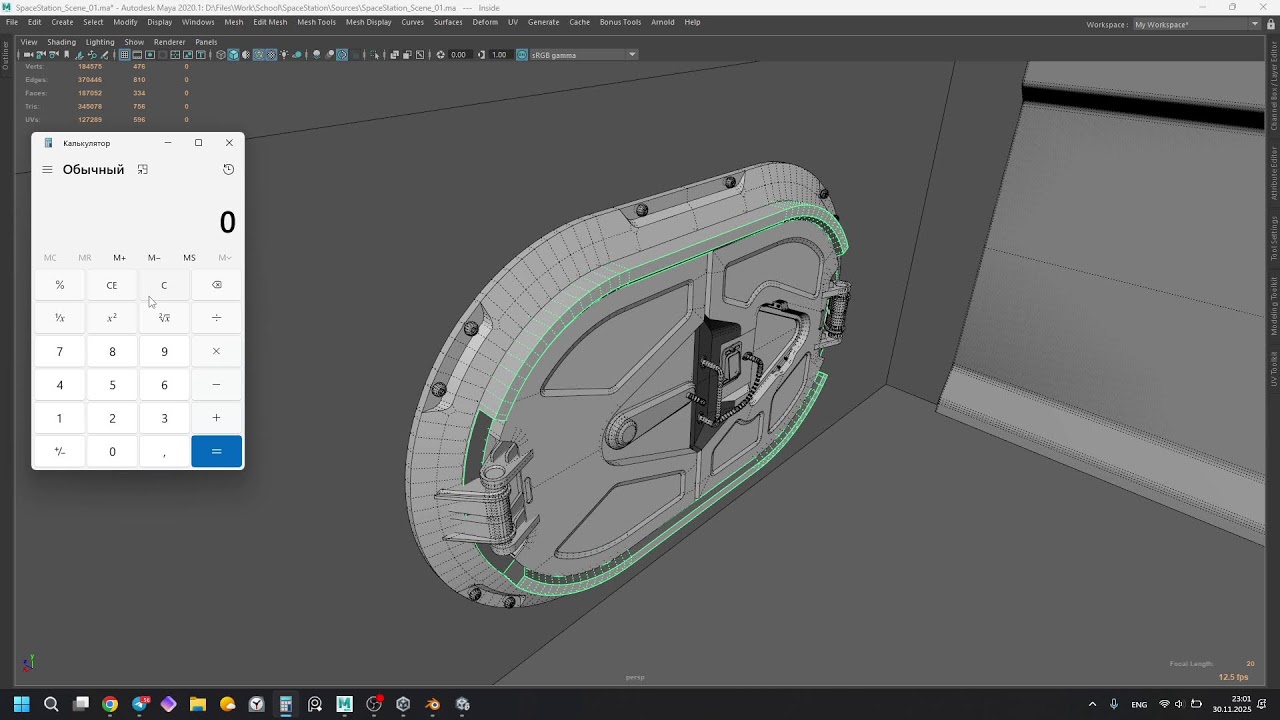Open the Panels menu in viewport
Image resolution: width=1280 pixels, height=720 pixels.
coord(206,42)
